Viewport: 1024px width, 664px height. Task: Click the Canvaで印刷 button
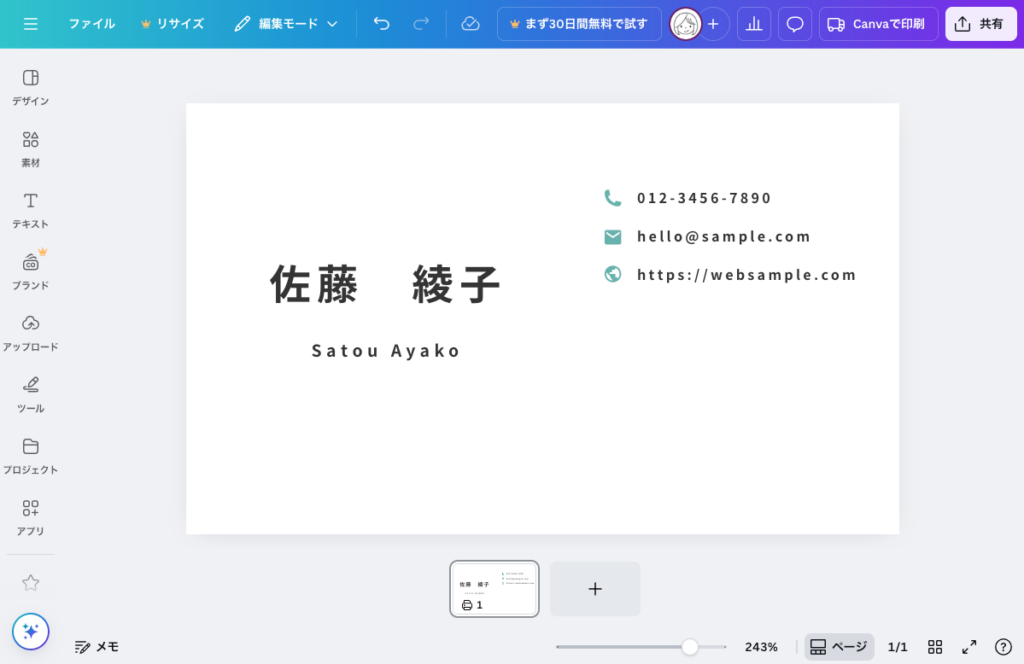click(878, 24)
